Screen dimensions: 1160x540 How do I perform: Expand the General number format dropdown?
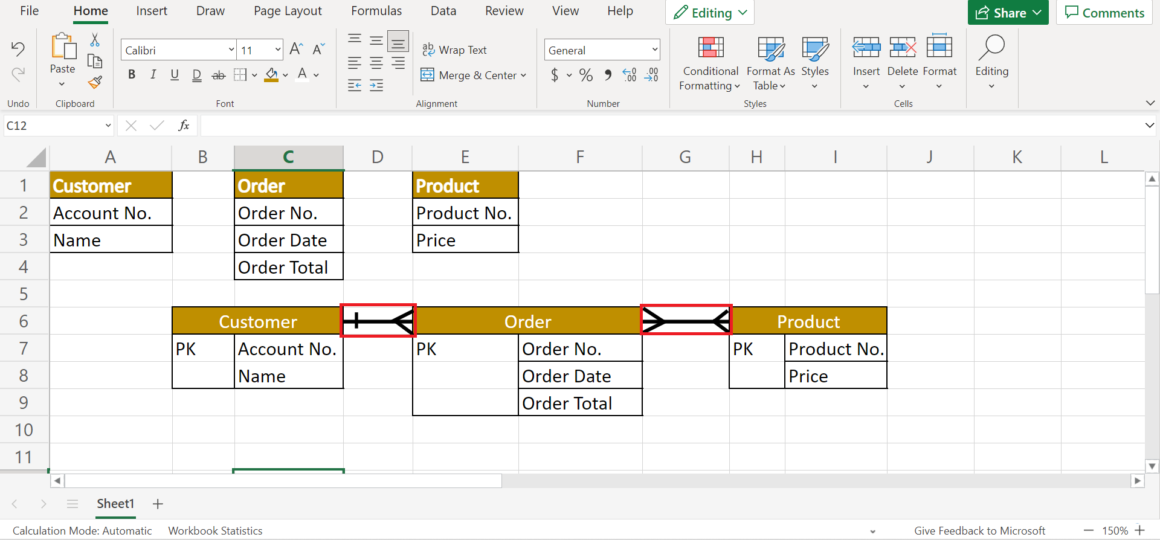pos(655,50)
